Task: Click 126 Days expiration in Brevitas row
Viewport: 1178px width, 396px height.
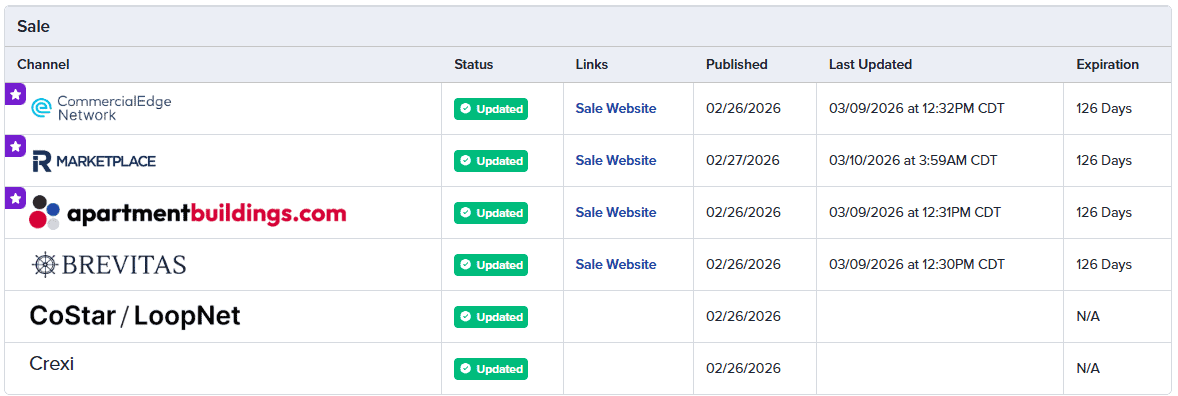Action: pos(1104,264)
